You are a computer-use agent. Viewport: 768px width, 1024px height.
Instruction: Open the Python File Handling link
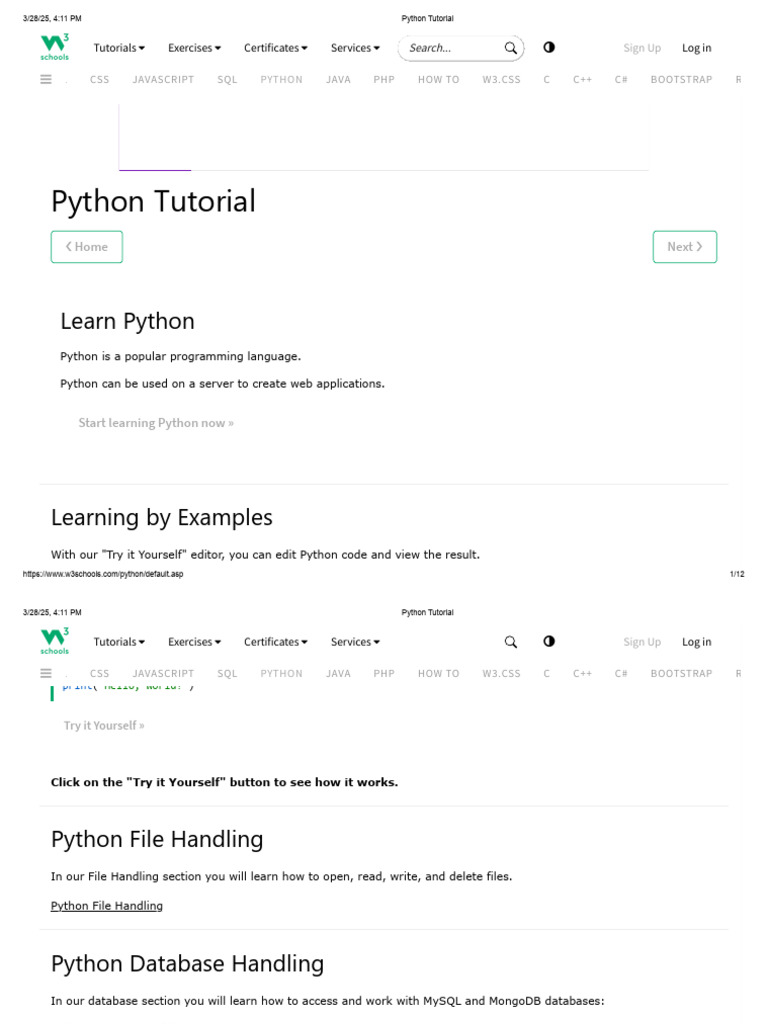(107, 906)
